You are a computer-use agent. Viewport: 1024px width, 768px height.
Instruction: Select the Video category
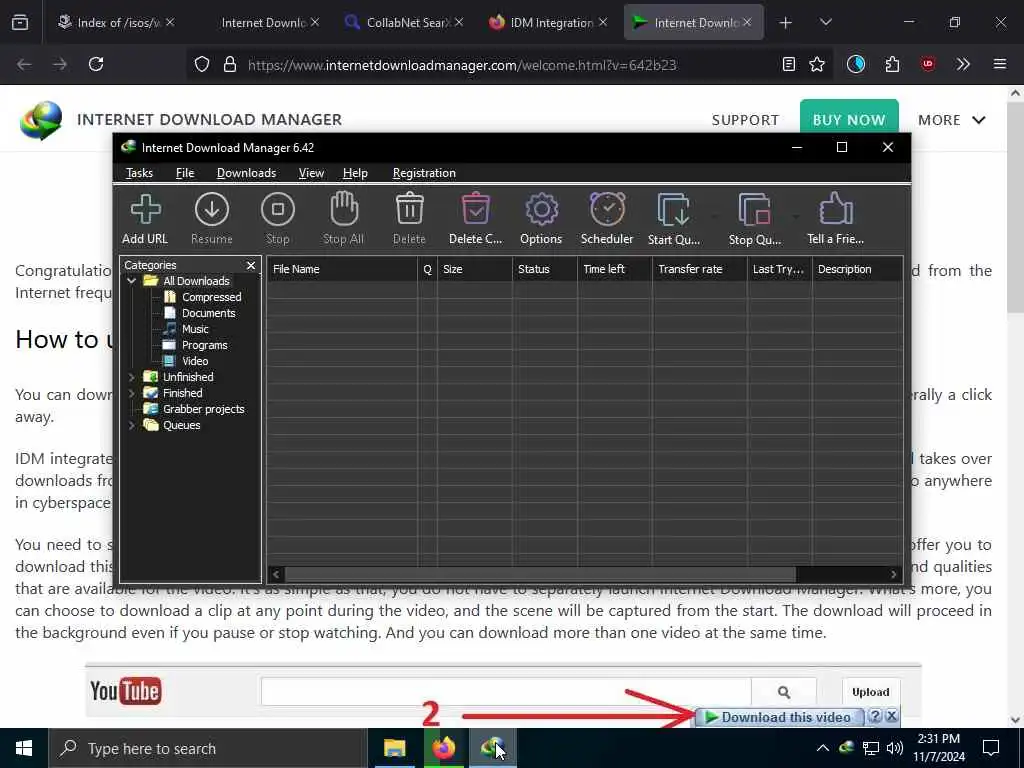click(x=195, y=361)
